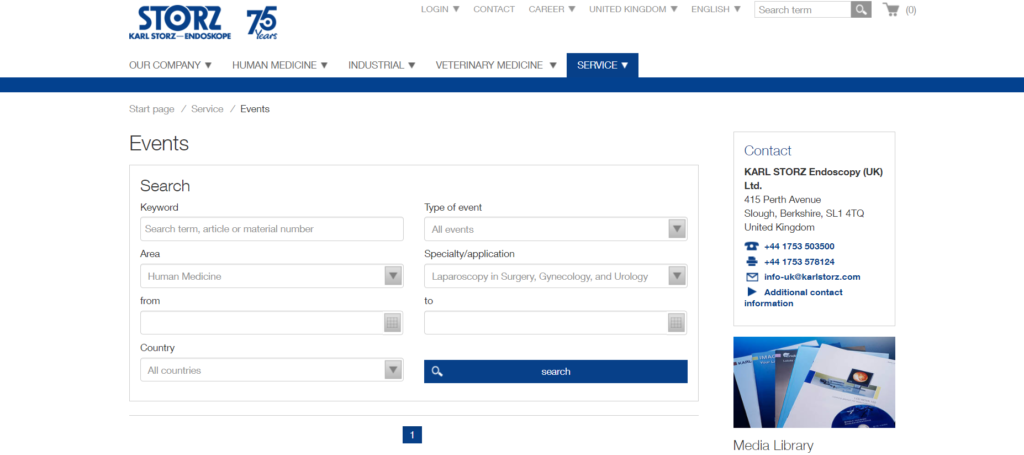Open Additional contact information link
1024x455 pixels.
coord(802,292)
